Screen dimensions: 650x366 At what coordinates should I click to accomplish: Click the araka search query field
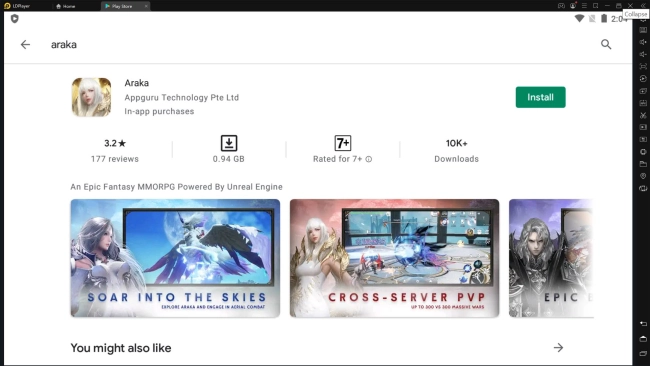[x=64, y=44]
